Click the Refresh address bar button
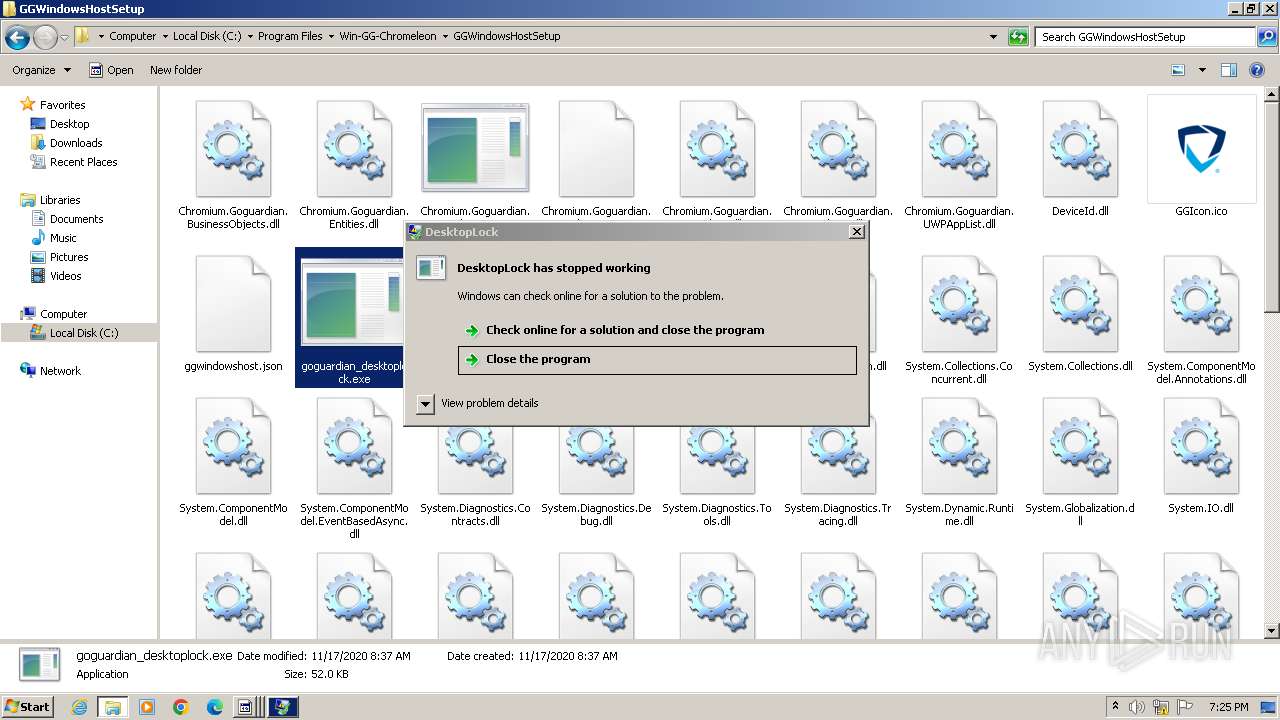The image size is (1280, 720). [x=1018, y=37]
